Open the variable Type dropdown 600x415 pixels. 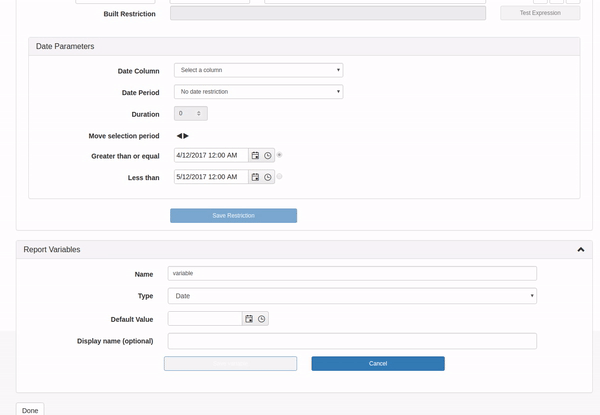(352, 296)
